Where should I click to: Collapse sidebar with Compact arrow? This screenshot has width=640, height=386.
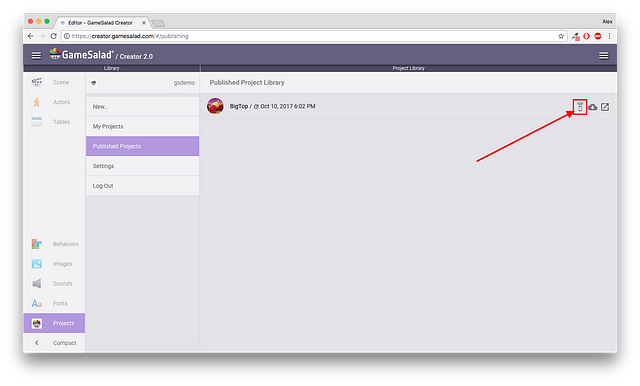pyautogui.click(x=37, y=343)
